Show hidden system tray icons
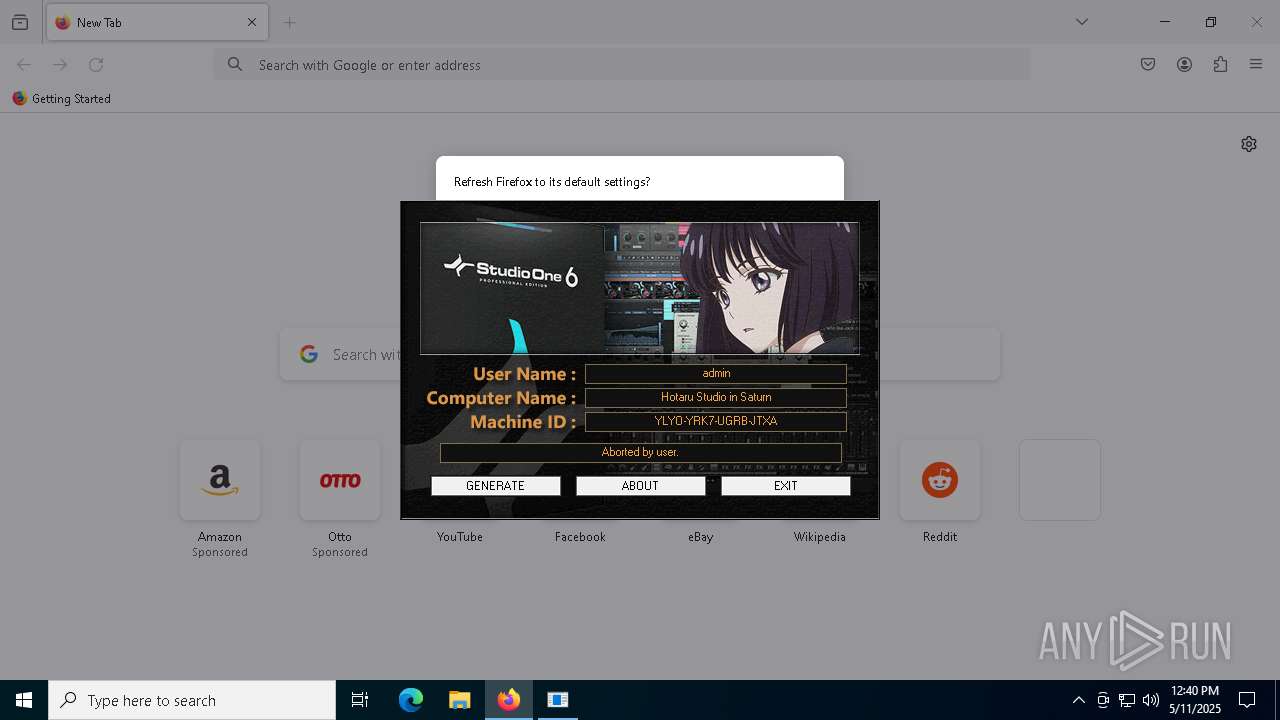The width and height of the screenshot is (1280, 720). point(1078,700)
